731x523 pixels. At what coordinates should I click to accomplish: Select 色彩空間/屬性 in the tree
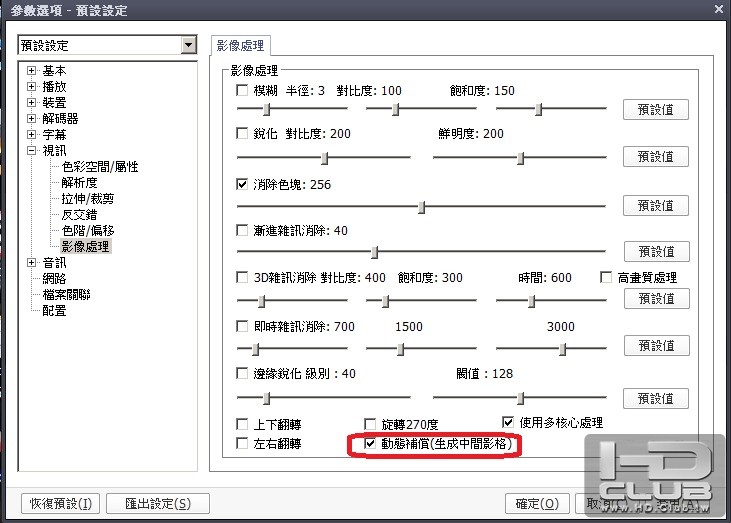tap(100, 167)
